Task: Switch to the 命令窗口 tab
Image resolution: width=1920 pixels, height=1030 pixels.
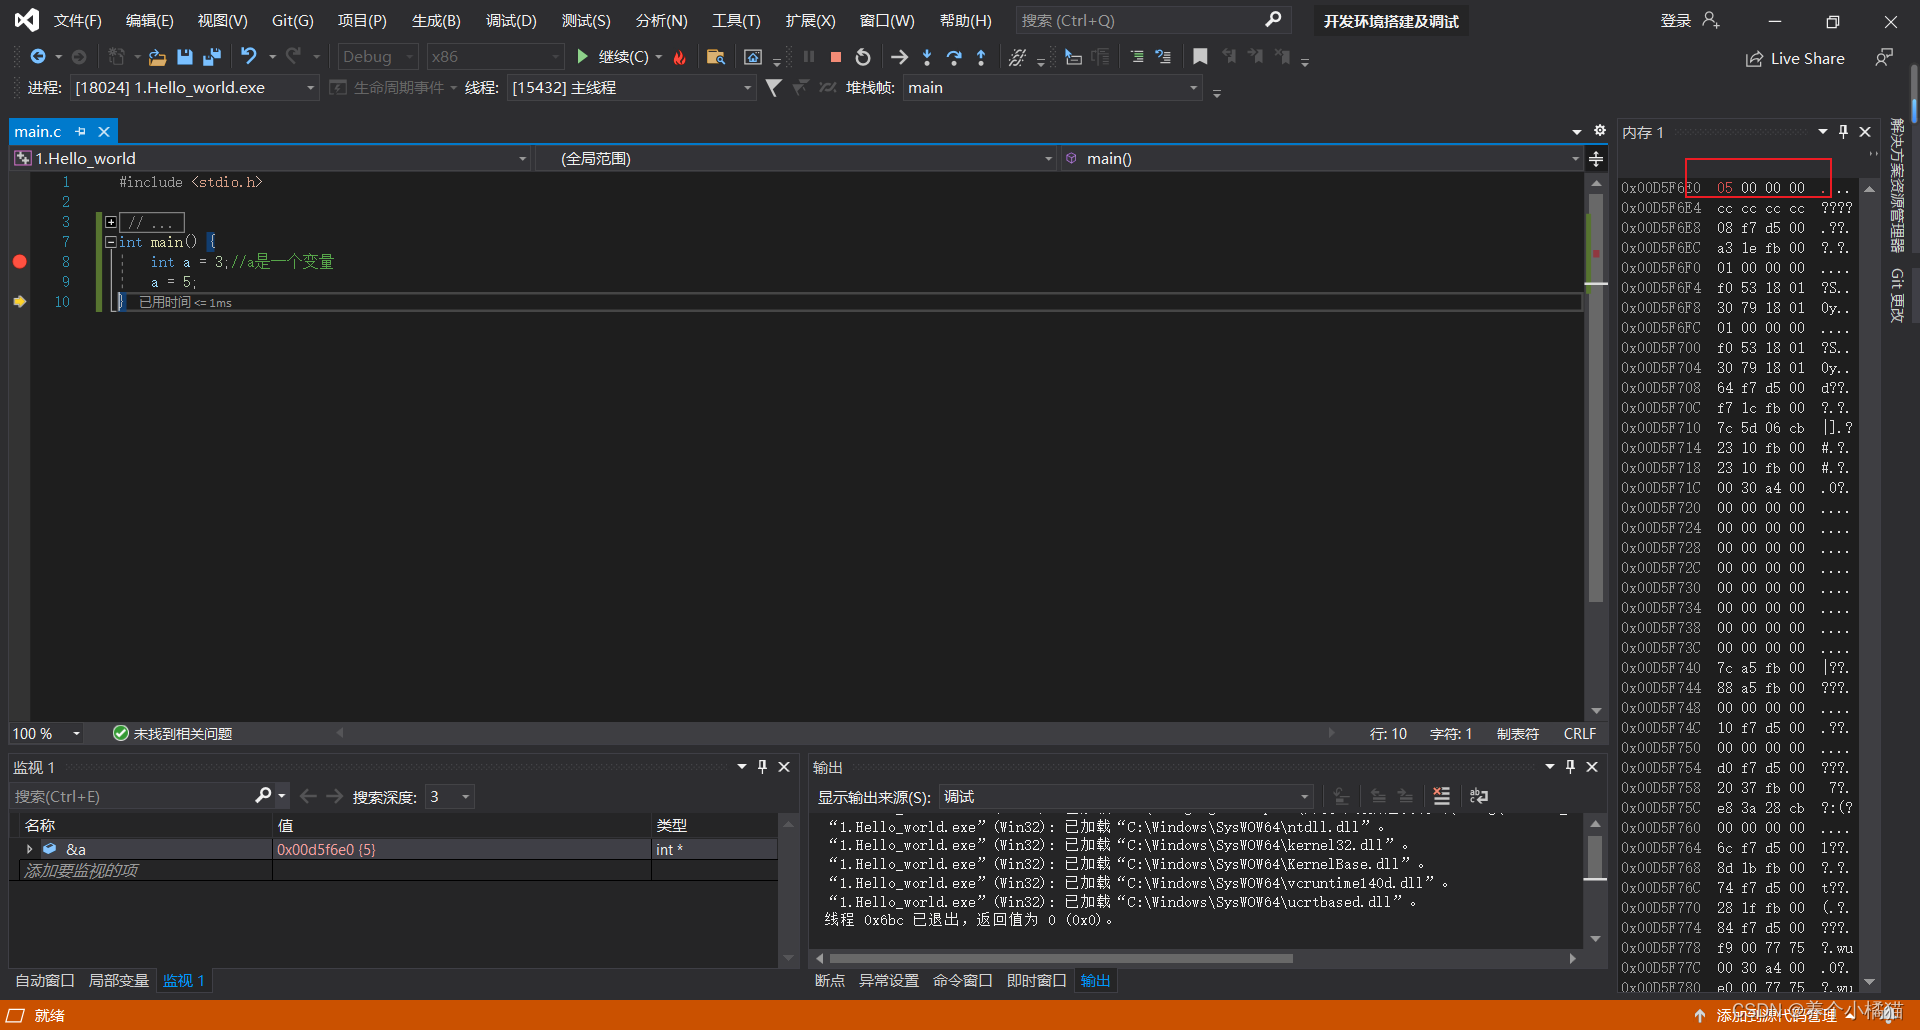Action: tap(962, 981)
